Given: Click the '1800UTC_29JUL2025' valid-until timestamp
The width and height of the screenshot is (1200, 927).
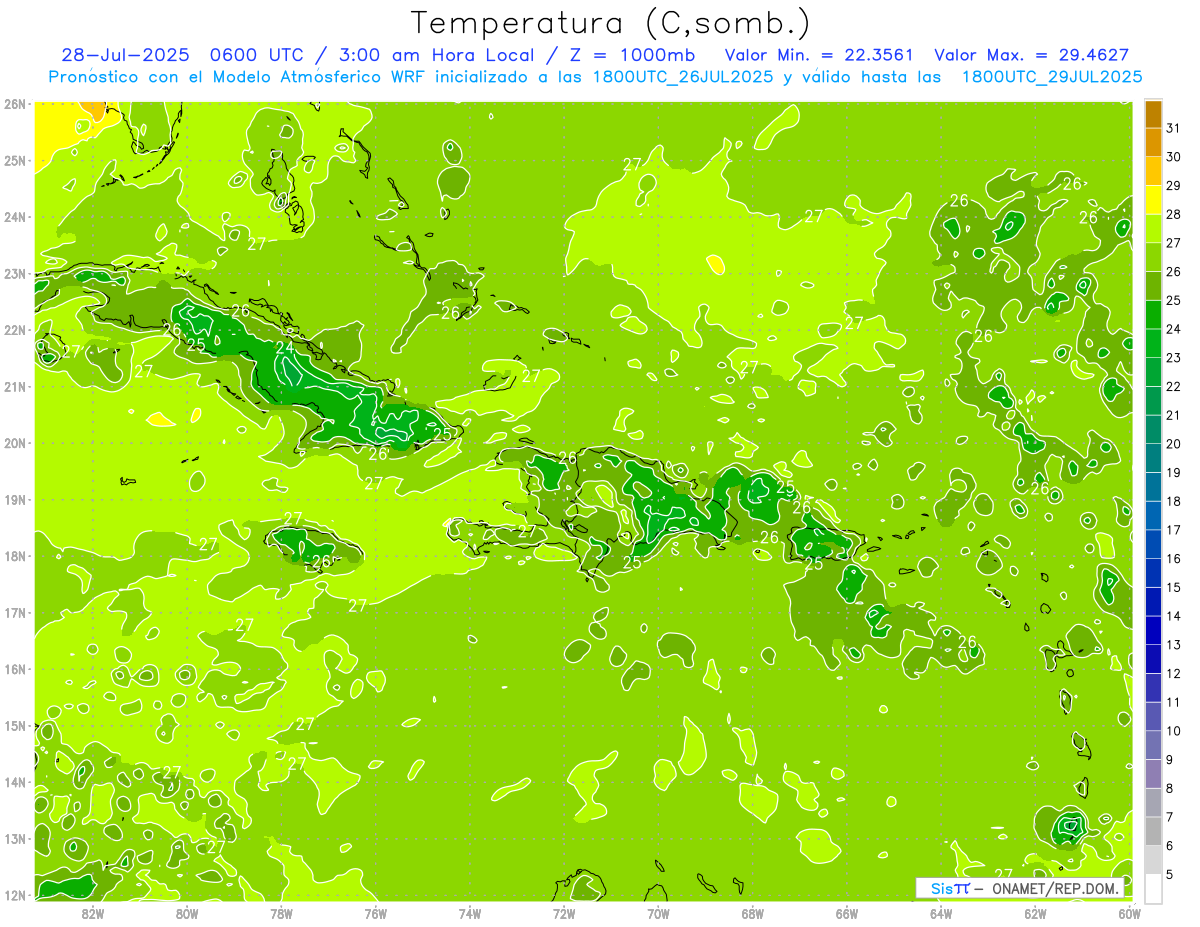Looking at the screenshot, I should point(1052,76).
